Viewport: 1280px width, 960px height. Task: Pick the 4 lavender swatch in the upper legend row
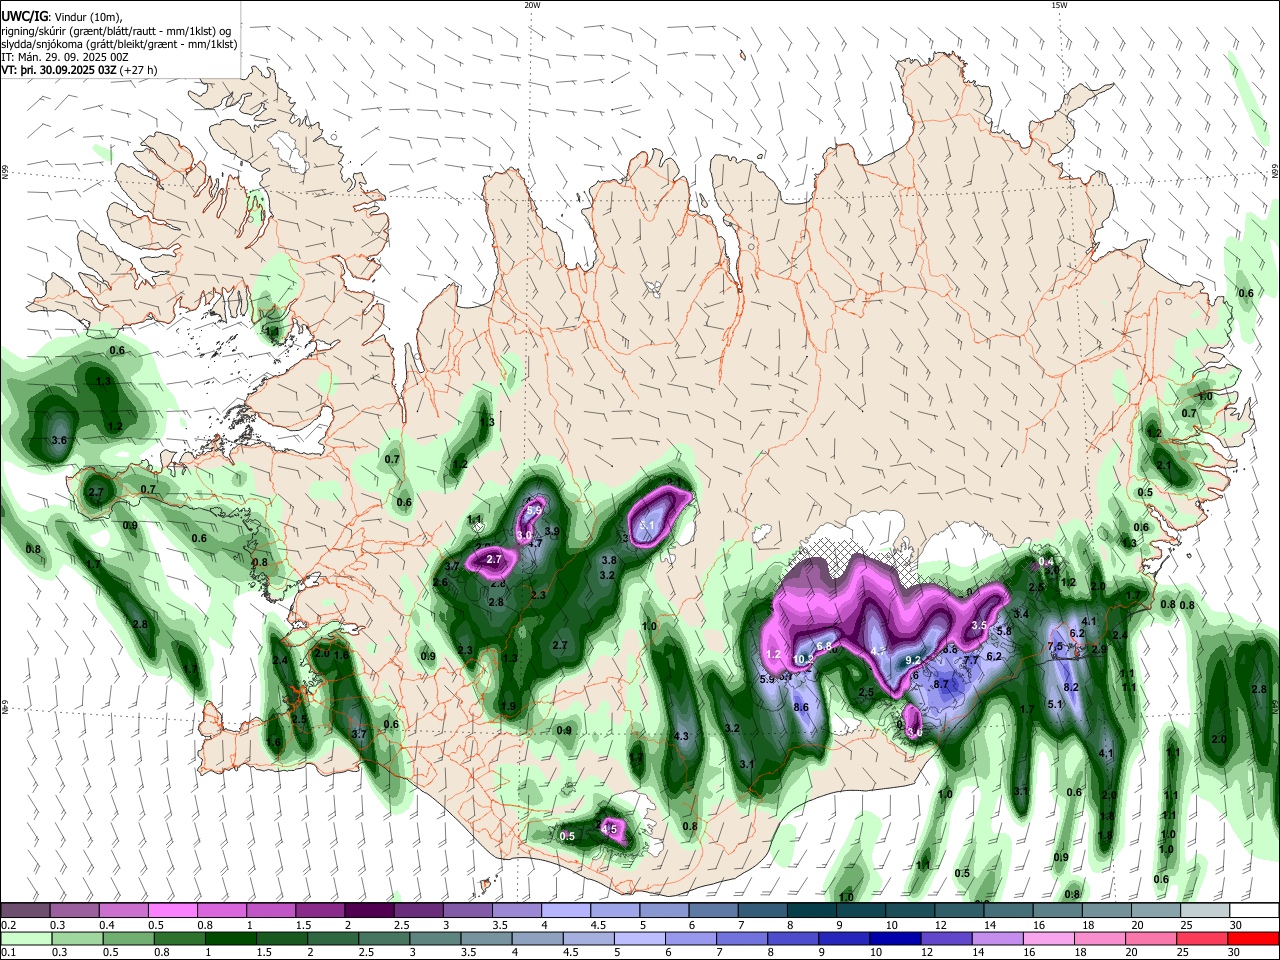(565, 910)
